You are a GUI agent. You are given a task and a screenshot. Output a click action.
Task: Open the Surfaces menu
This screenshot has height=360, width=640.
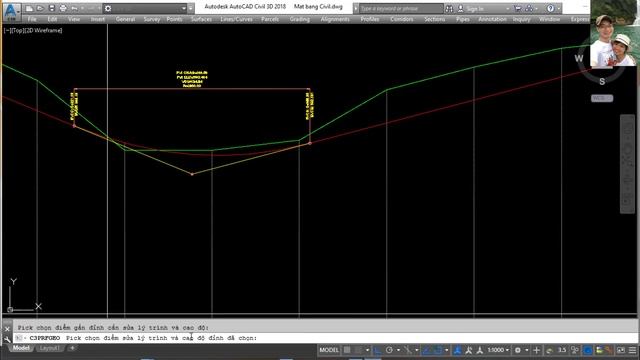[201, 19]
